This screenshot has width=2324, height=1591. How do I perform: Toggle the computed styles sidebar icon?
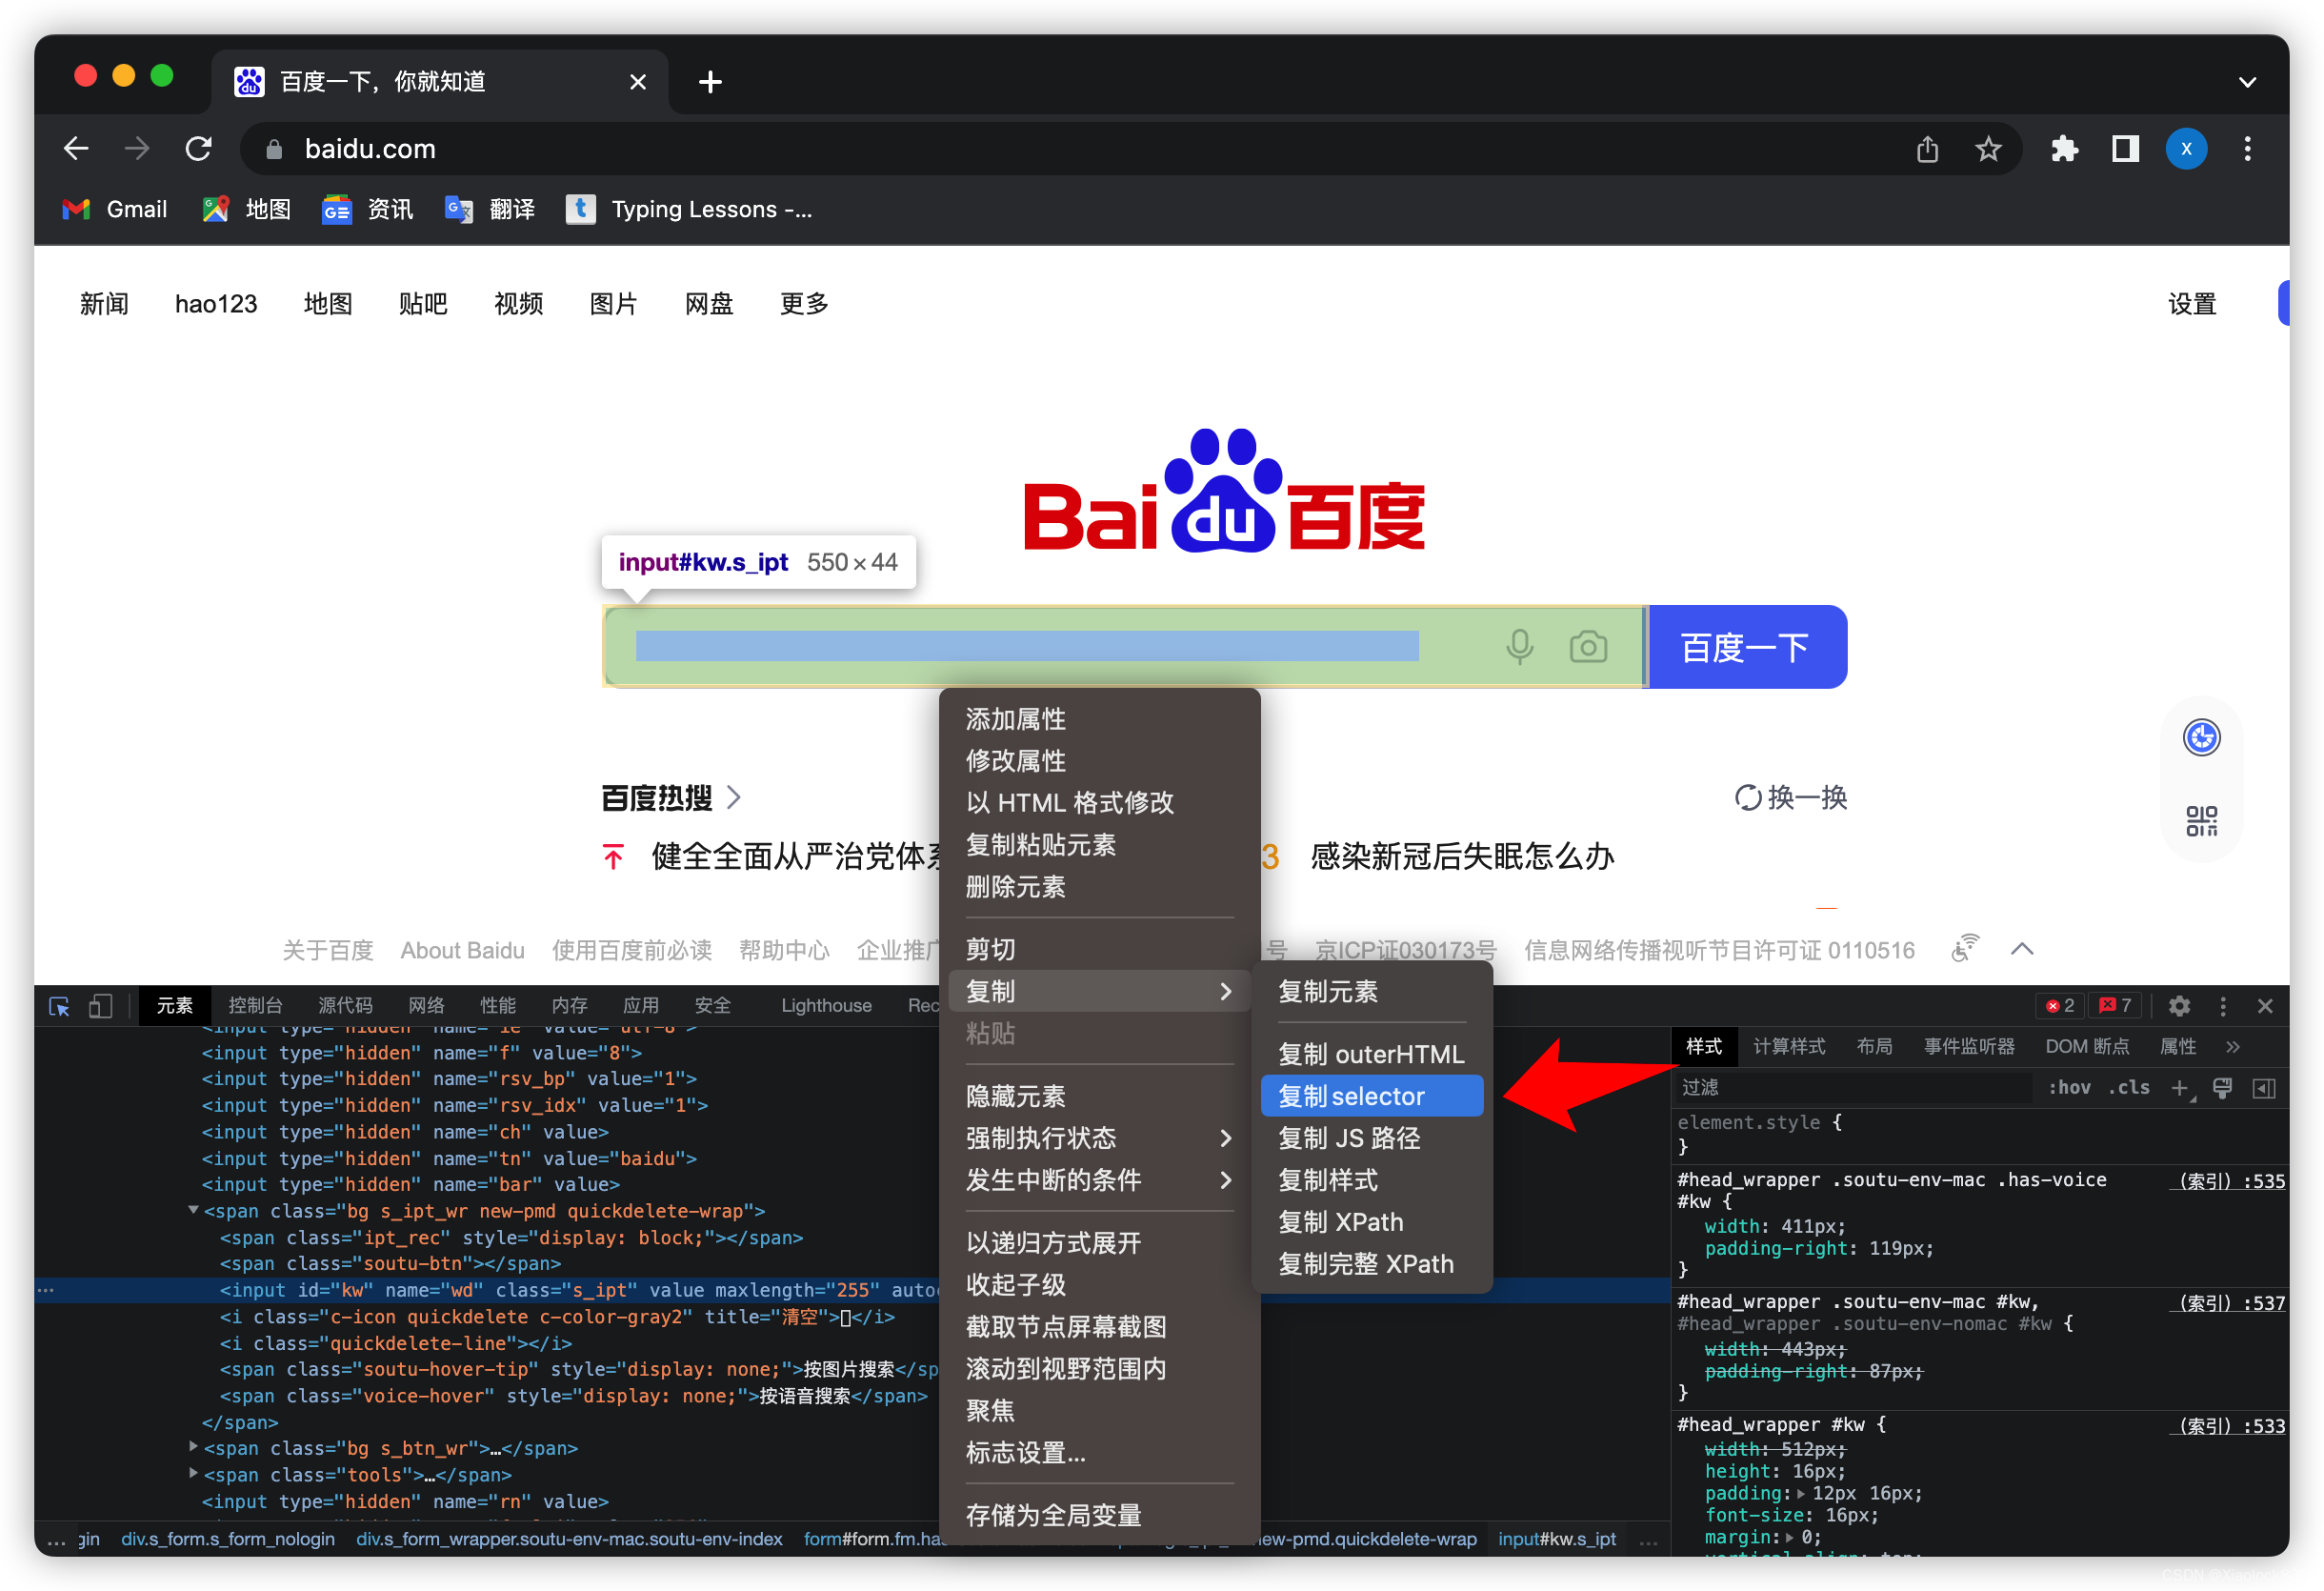click(2263, 1088)
